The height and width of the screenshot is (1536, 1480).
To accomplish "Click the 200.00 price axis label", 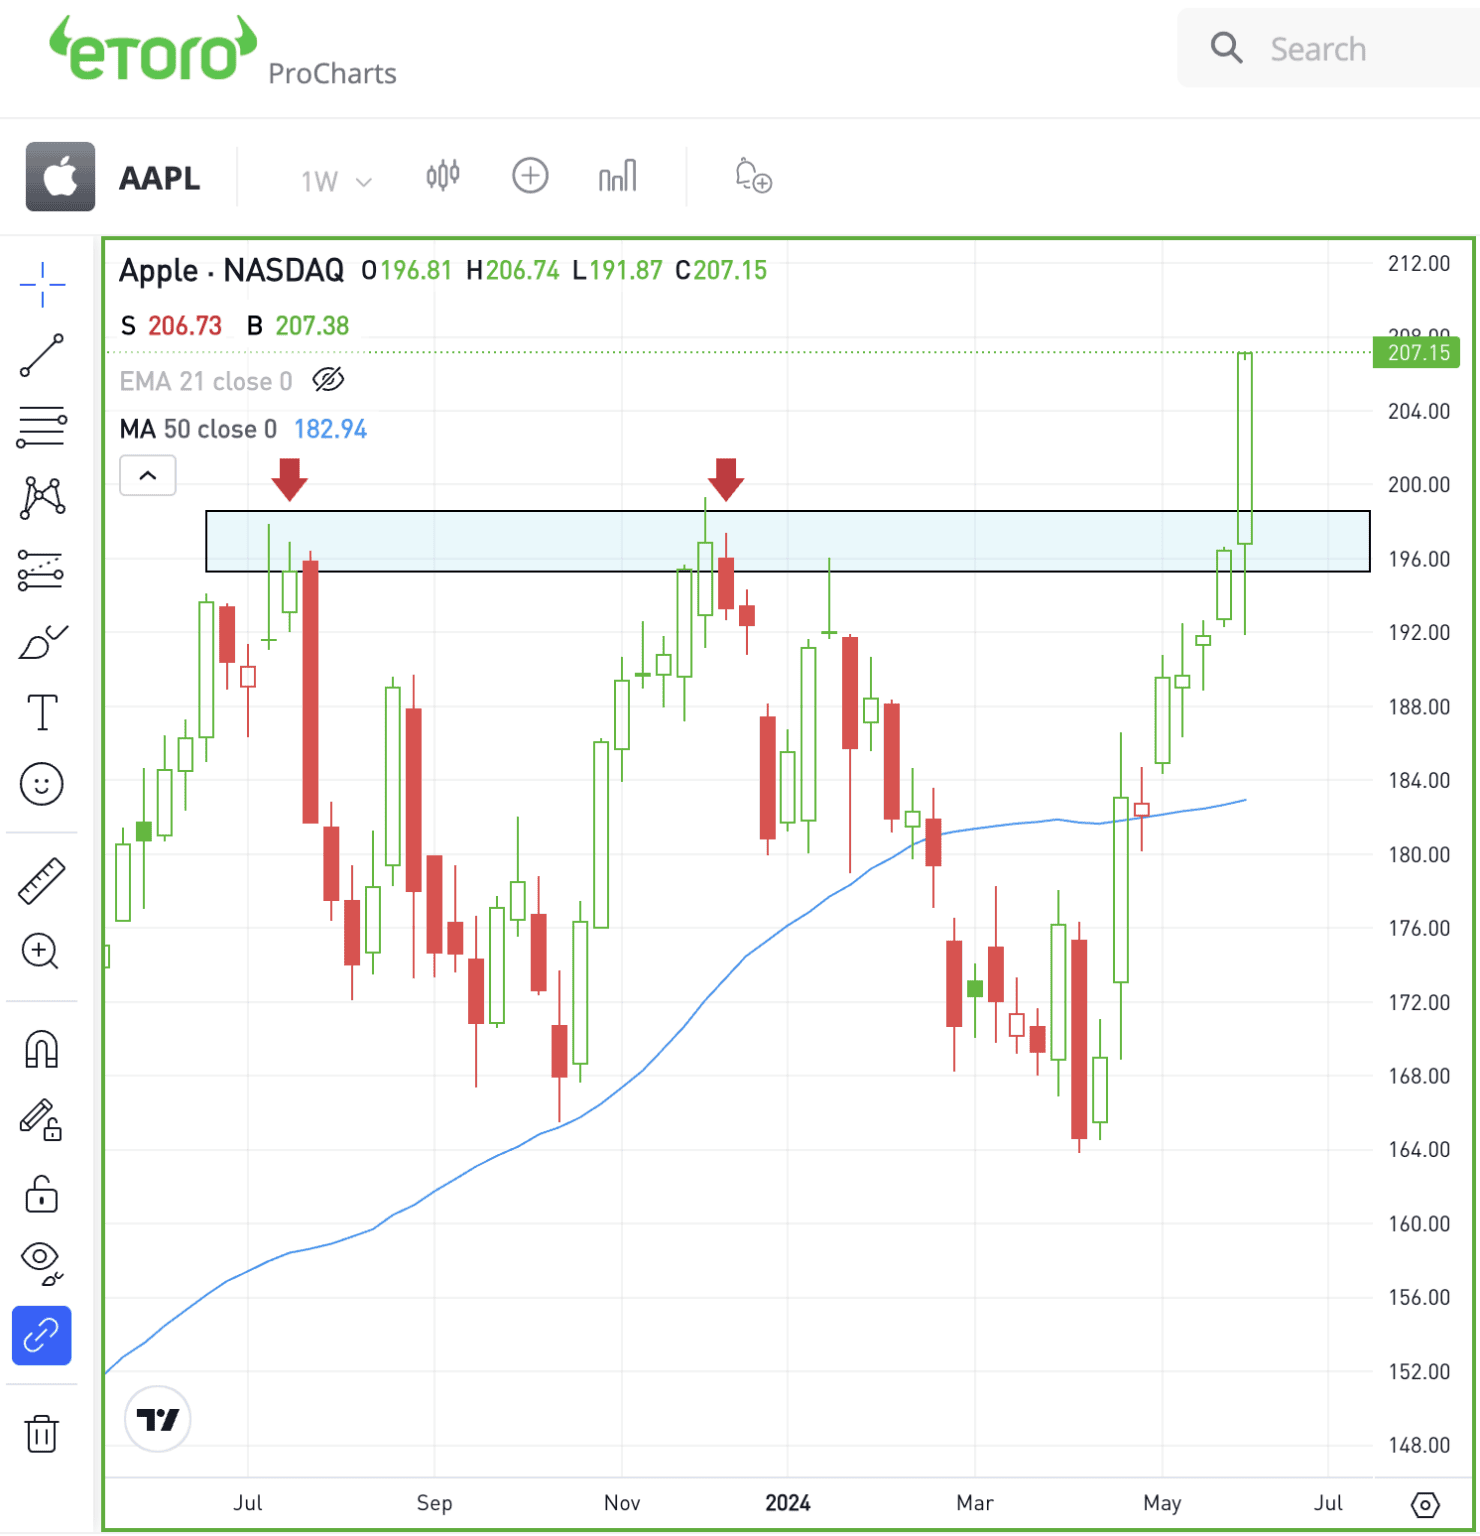I will tap(1419, 485).
